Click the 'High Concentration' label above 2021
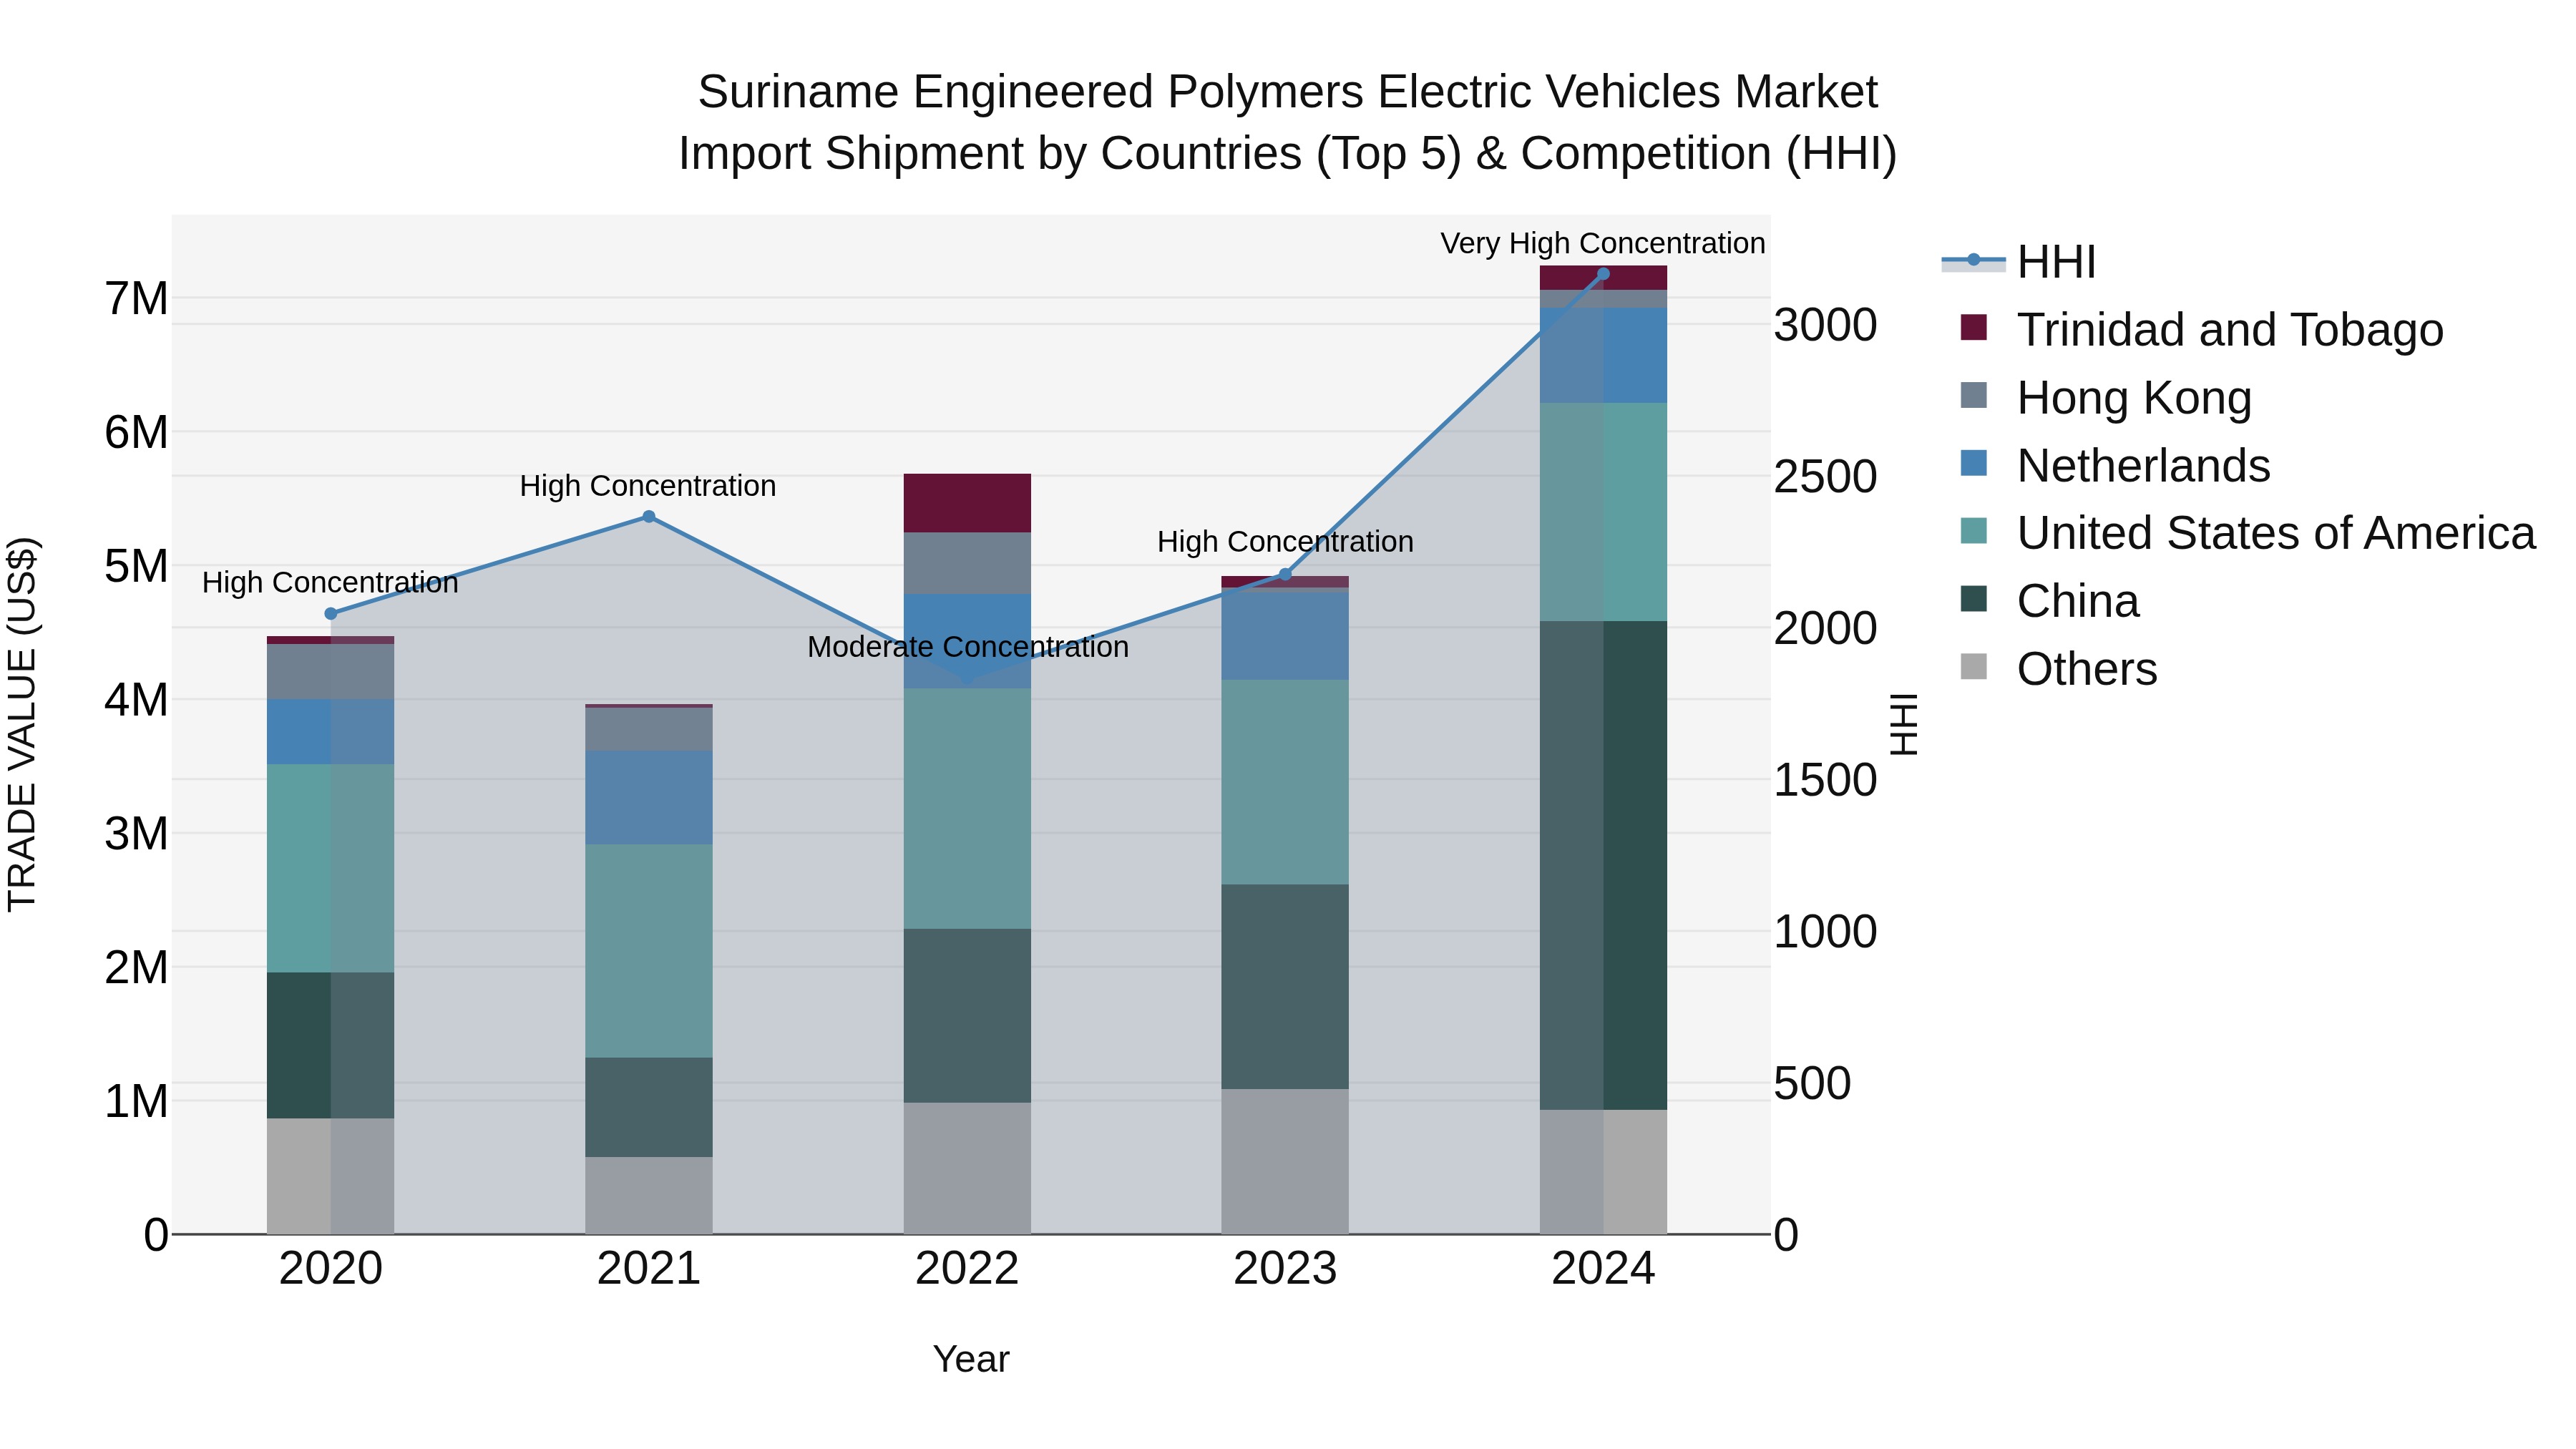The width and height of the screenshot is (2576, 1449). click(648, 486)
